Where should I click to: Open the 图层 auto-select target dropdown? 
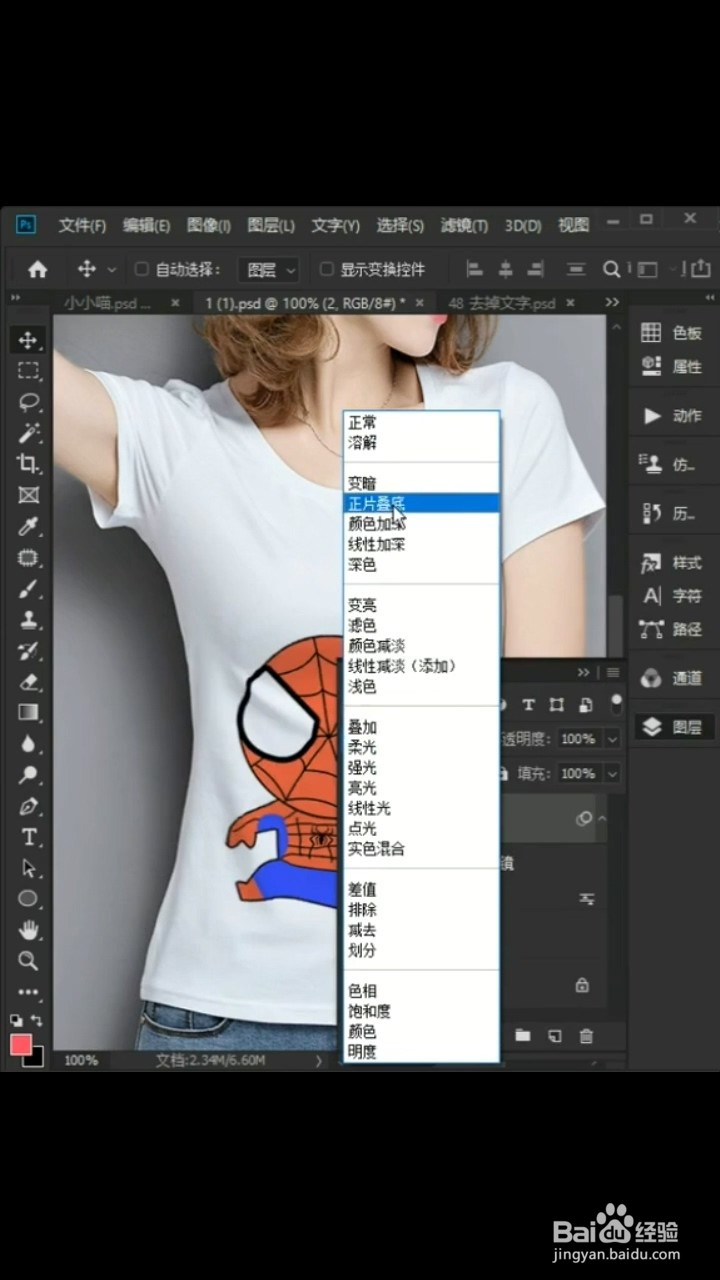click(x=269, y=269)
